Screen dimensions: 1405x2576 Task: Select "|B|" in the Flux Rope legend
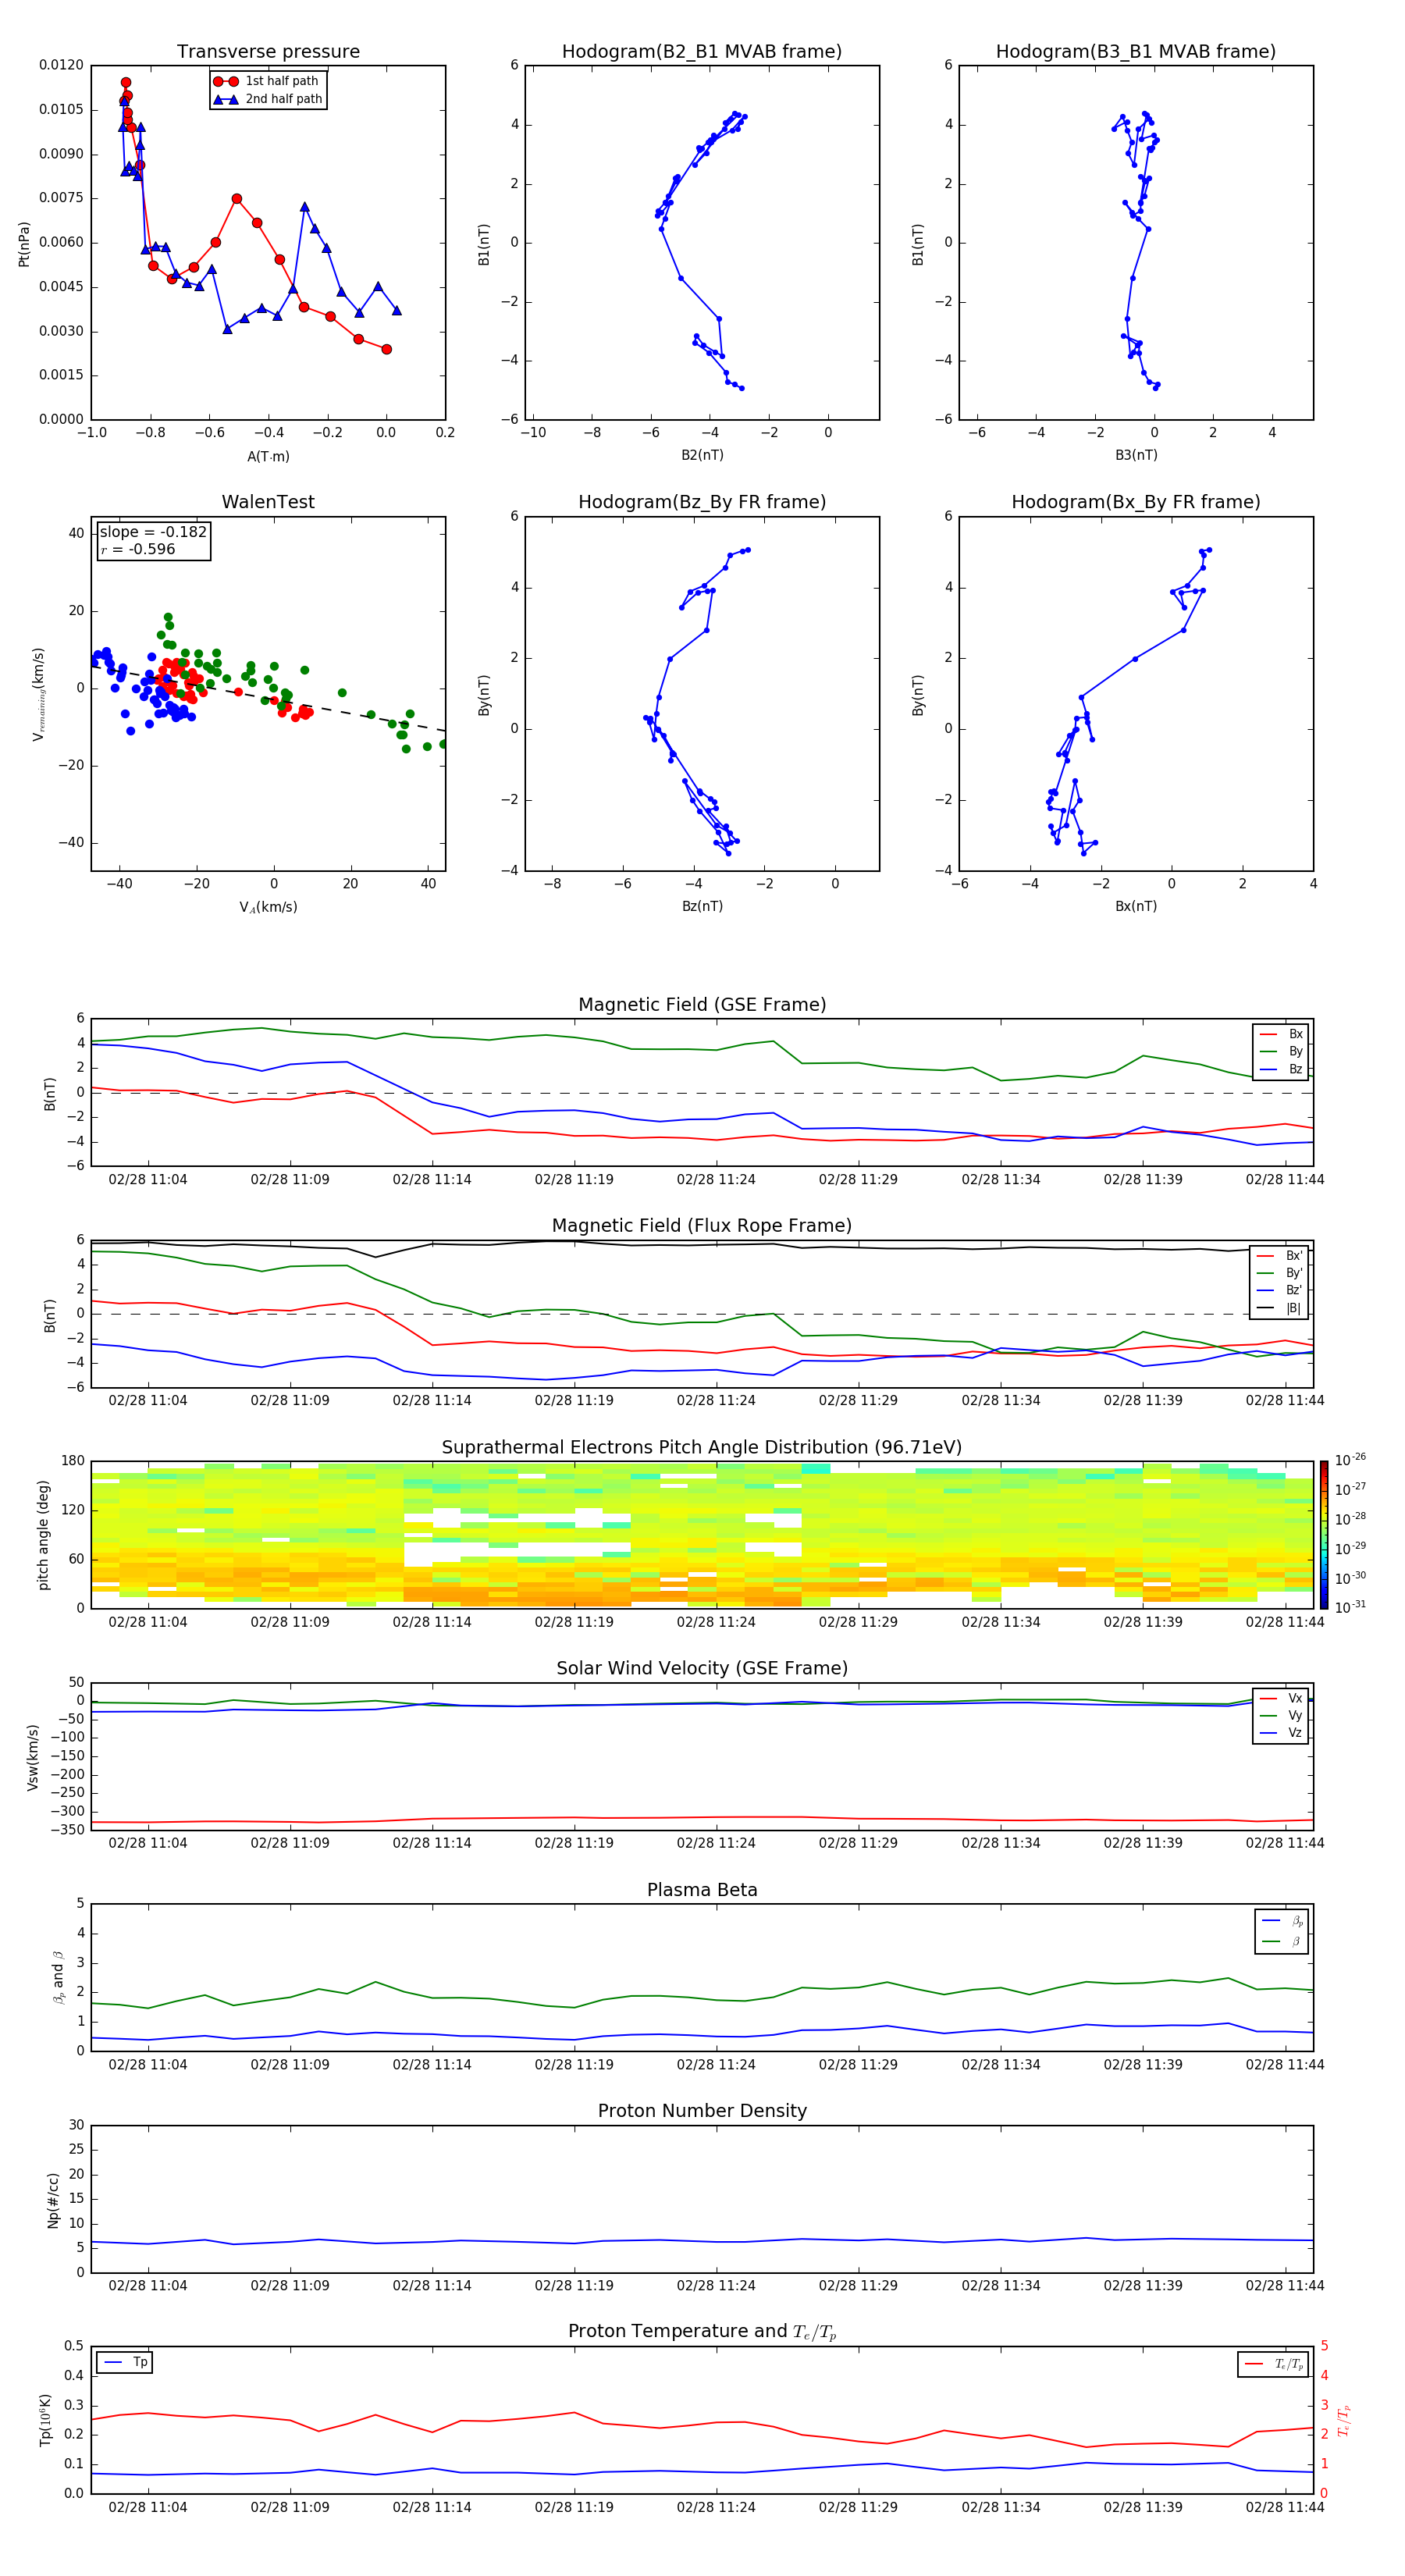(1280, 1308)
